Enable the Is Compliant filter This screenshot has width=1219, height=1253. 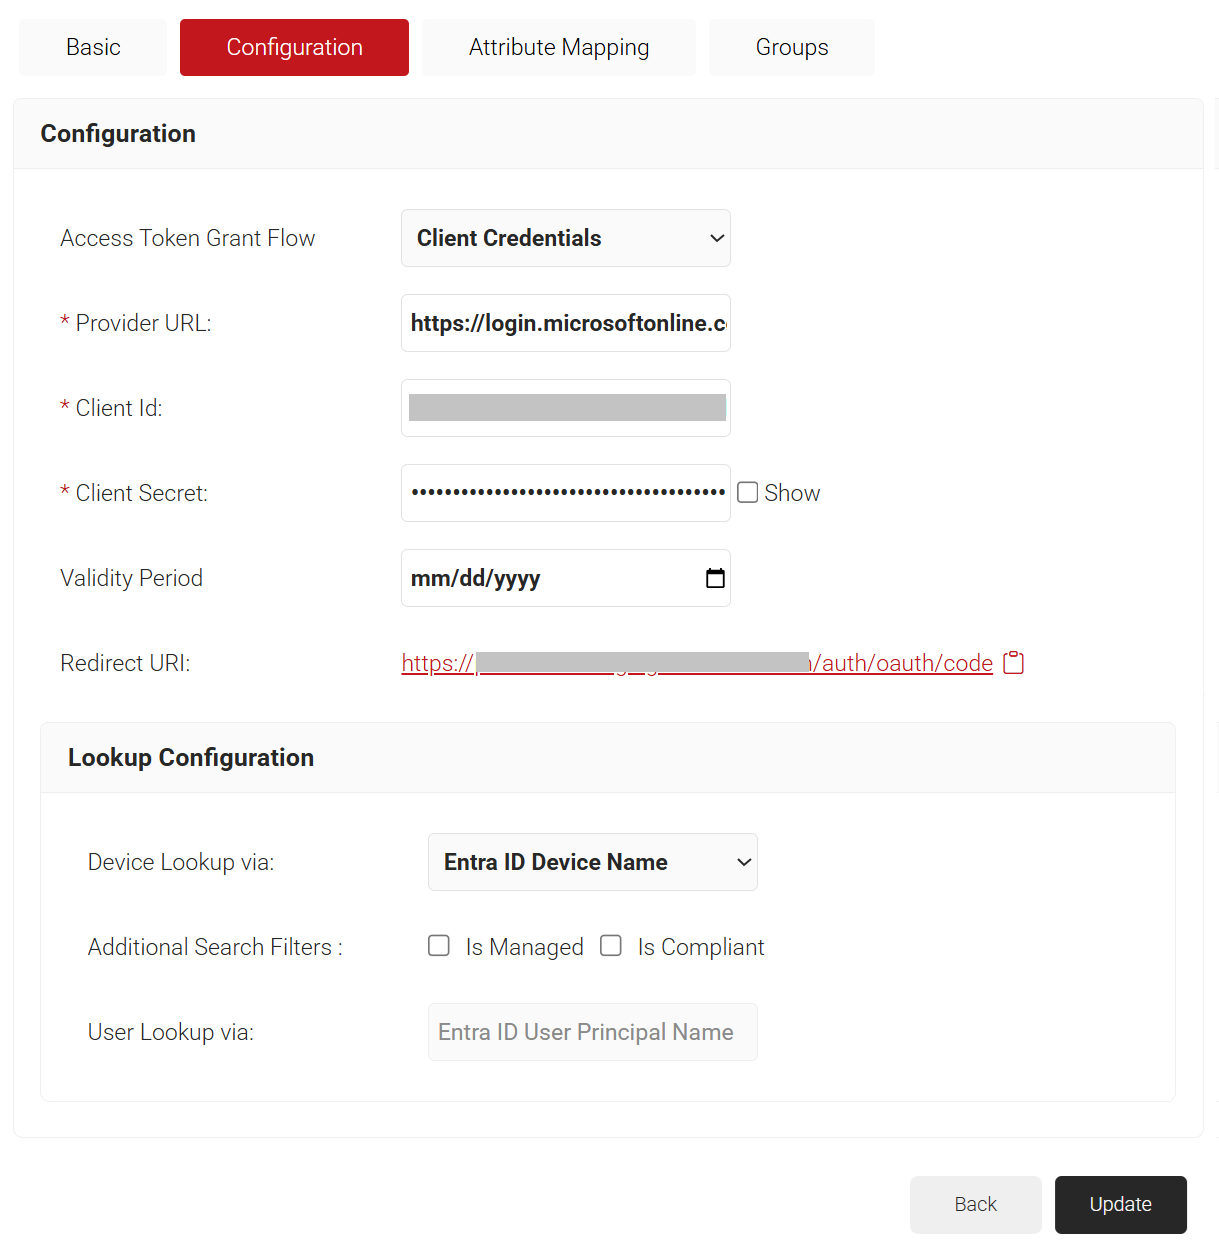tap(611, 946)
